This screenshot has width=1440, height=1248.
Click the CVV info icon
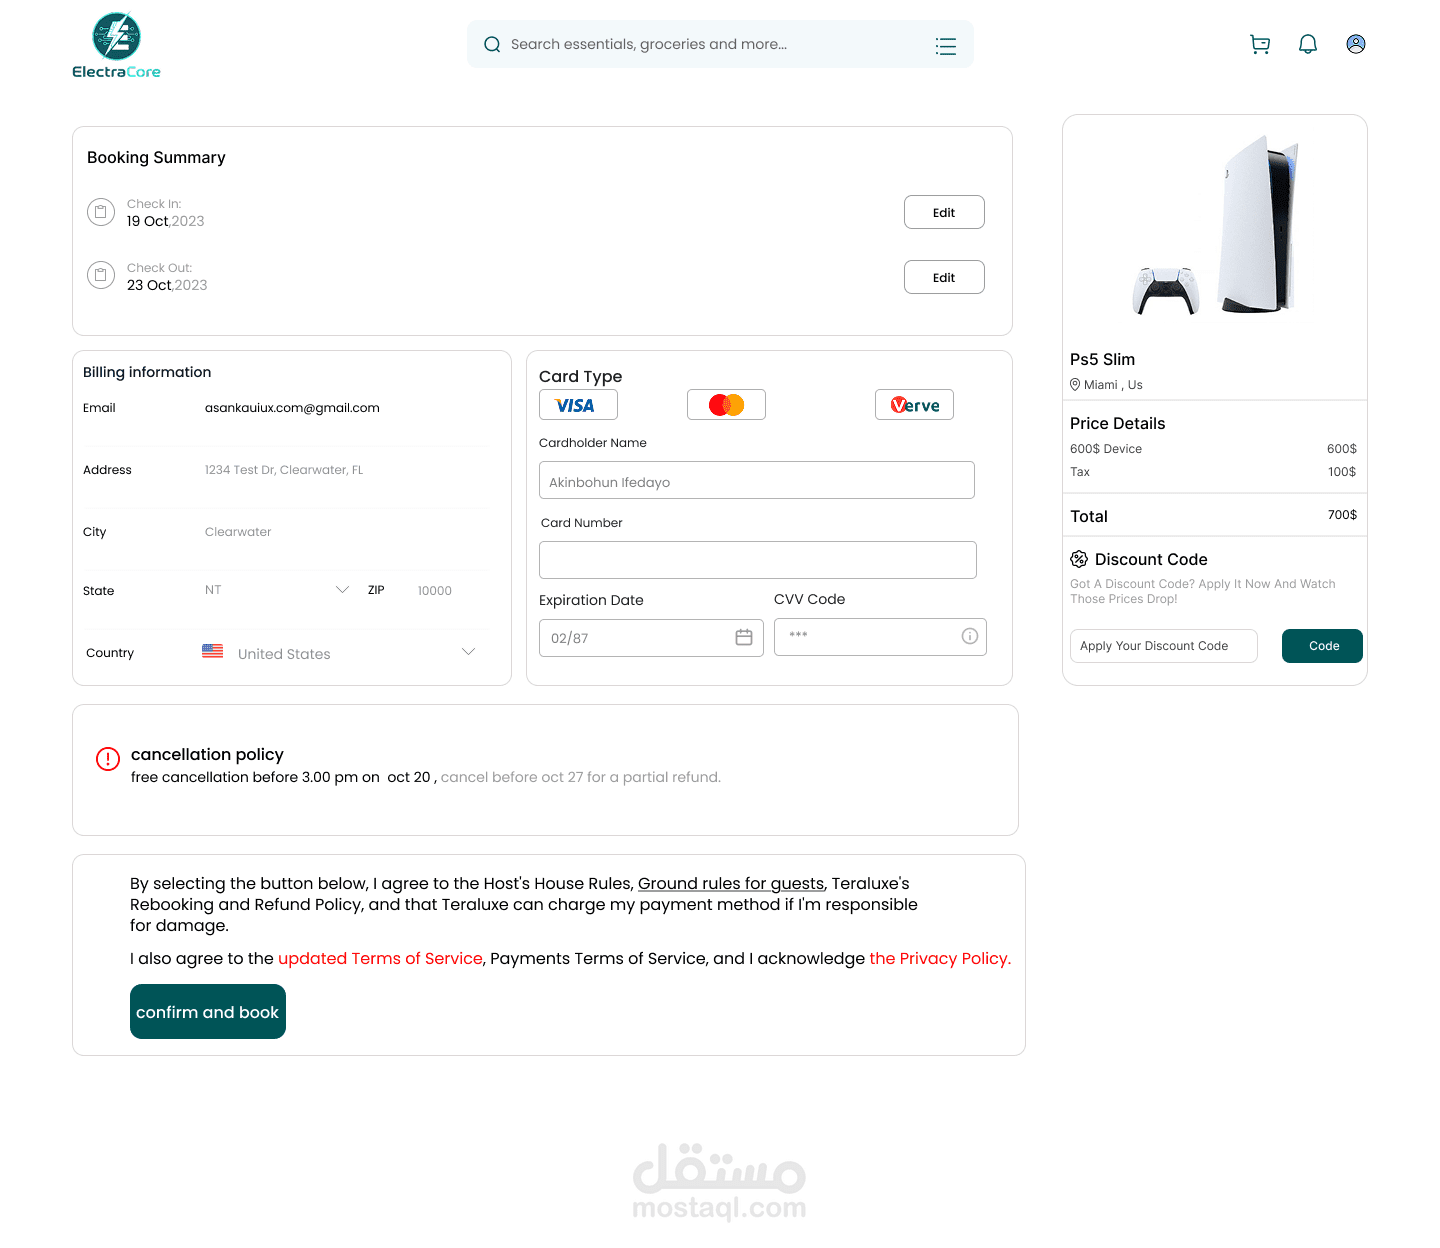pos(969,636)
